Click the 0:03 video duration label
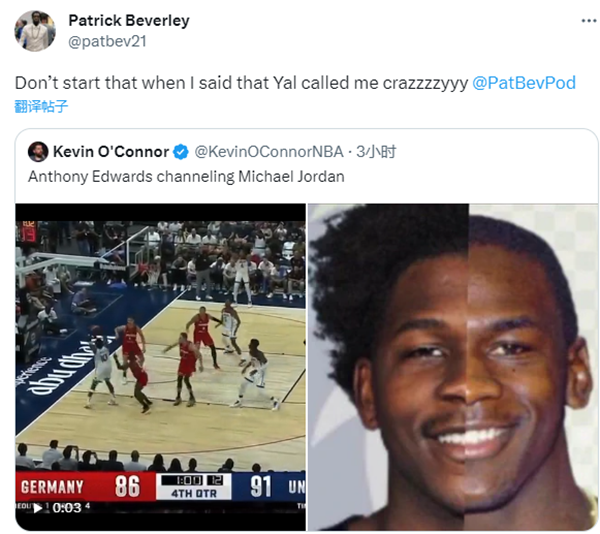Image resolution: width=600 pixels, height=534 pixels. tap(67, 508)
